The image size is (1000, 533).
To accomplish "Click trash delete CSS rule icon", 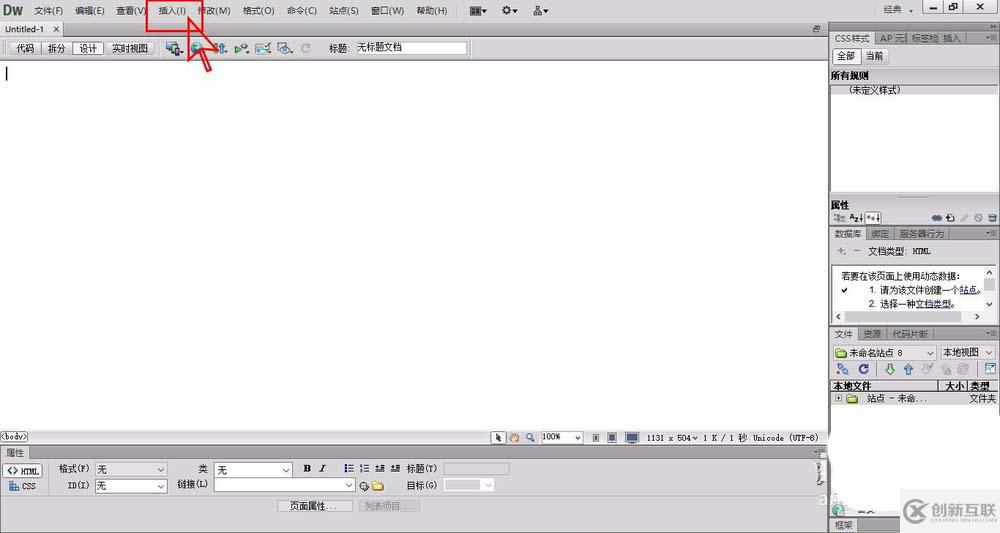I will [x=992, y=218].
